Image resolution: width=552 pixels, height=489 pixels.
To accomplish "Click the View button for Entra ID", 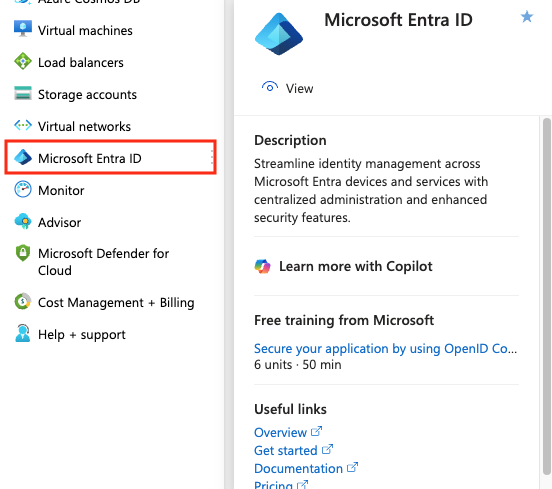I will [x=287, y=88].
